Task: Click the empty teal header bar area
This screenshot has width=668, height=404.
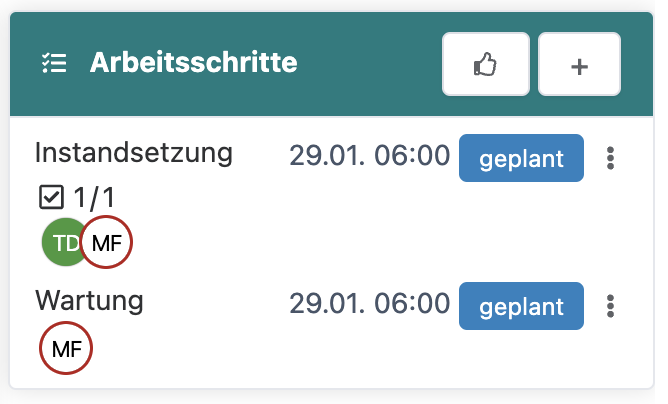Action: (370, 64)
